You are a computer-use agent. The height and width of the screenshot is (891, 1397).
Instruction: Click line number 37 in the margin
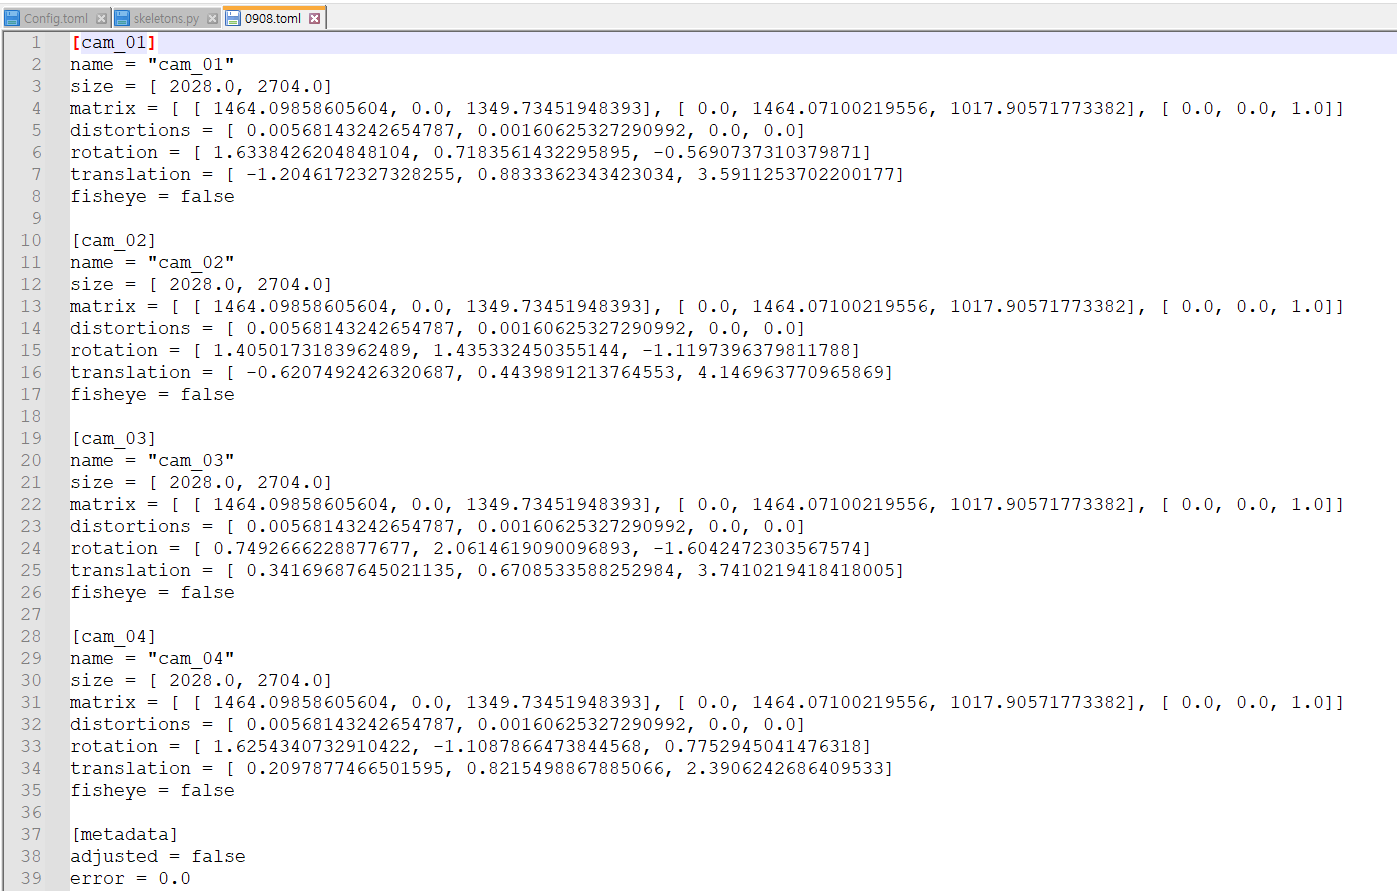click(x=31, y=834)
